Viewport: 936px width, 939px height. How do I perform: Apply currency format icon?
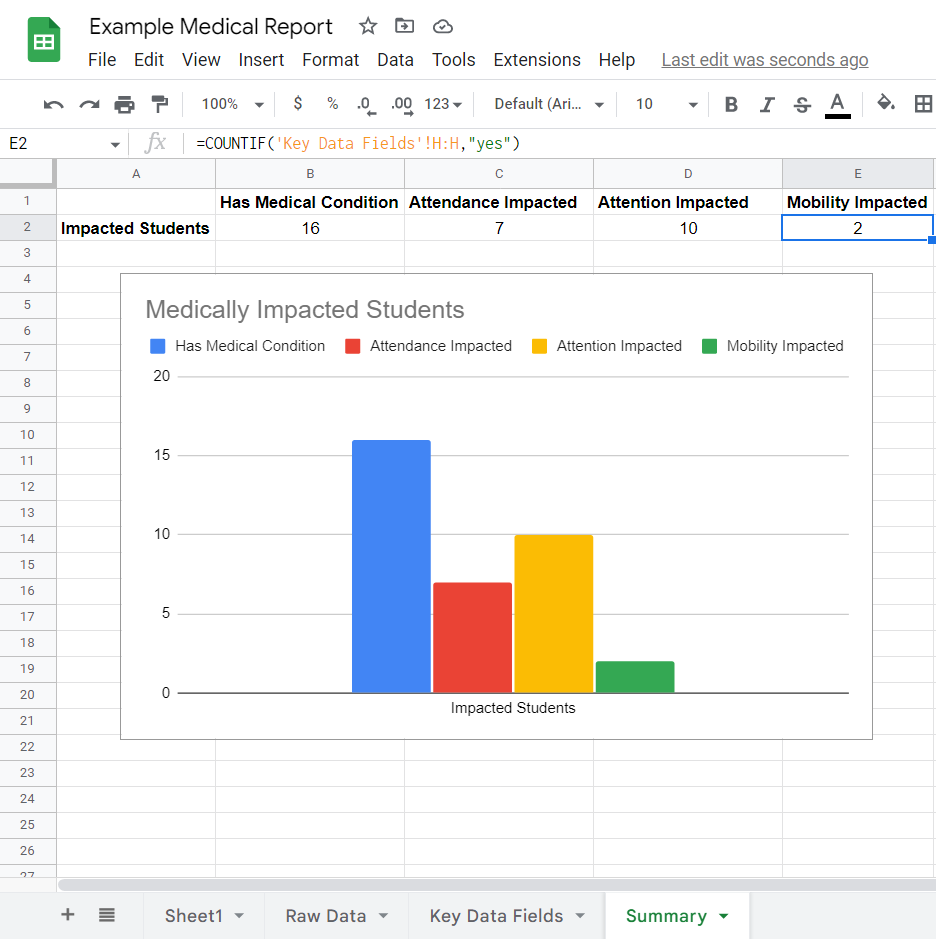(x=297, y=104)
